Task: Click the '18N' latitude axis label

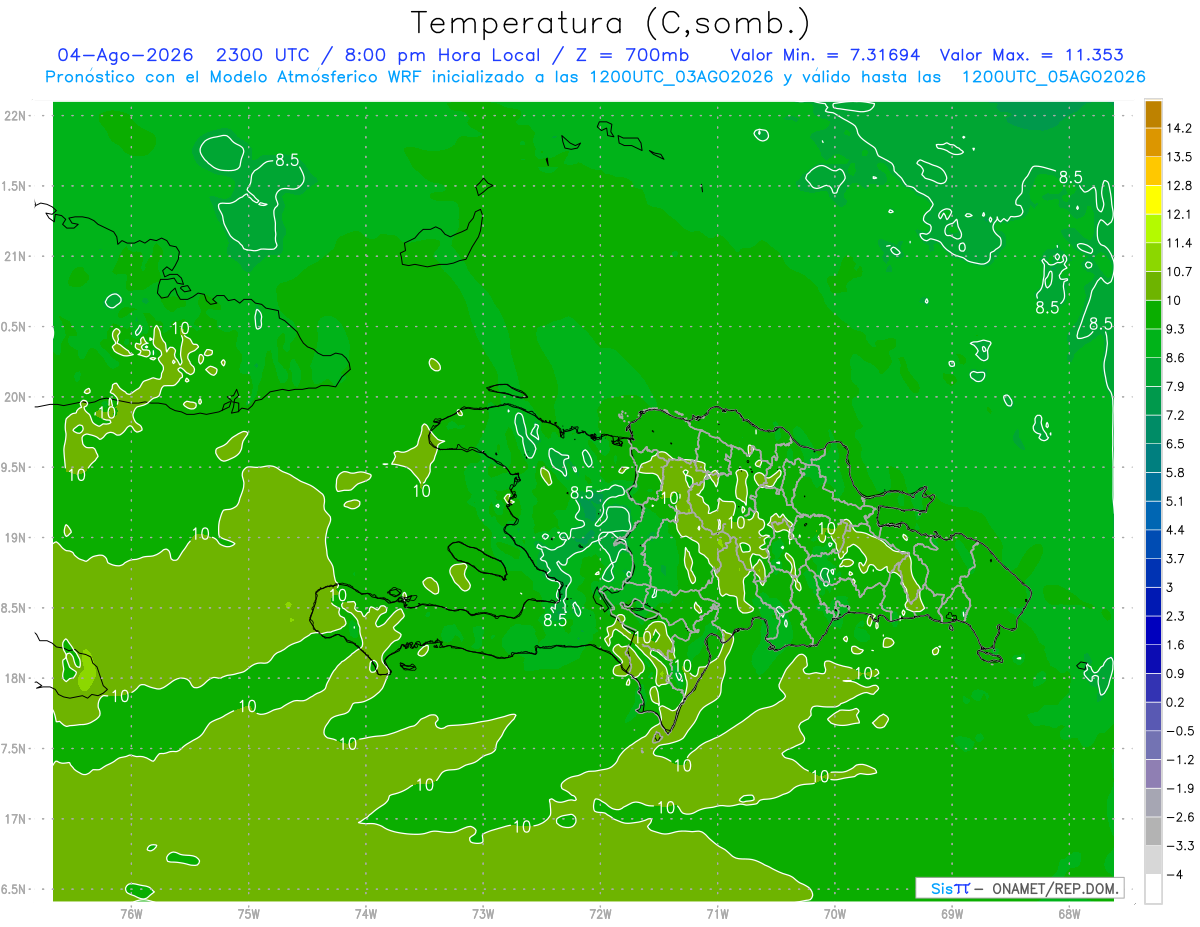Action: point(16,679)
